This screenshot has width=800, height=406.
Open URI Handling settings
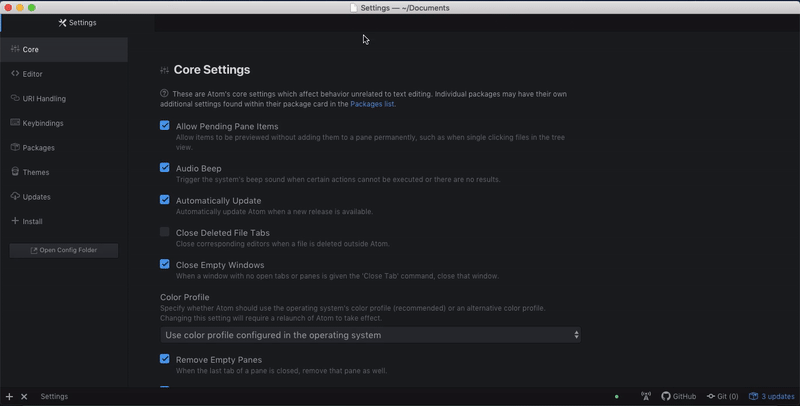[x=64, y=98]
